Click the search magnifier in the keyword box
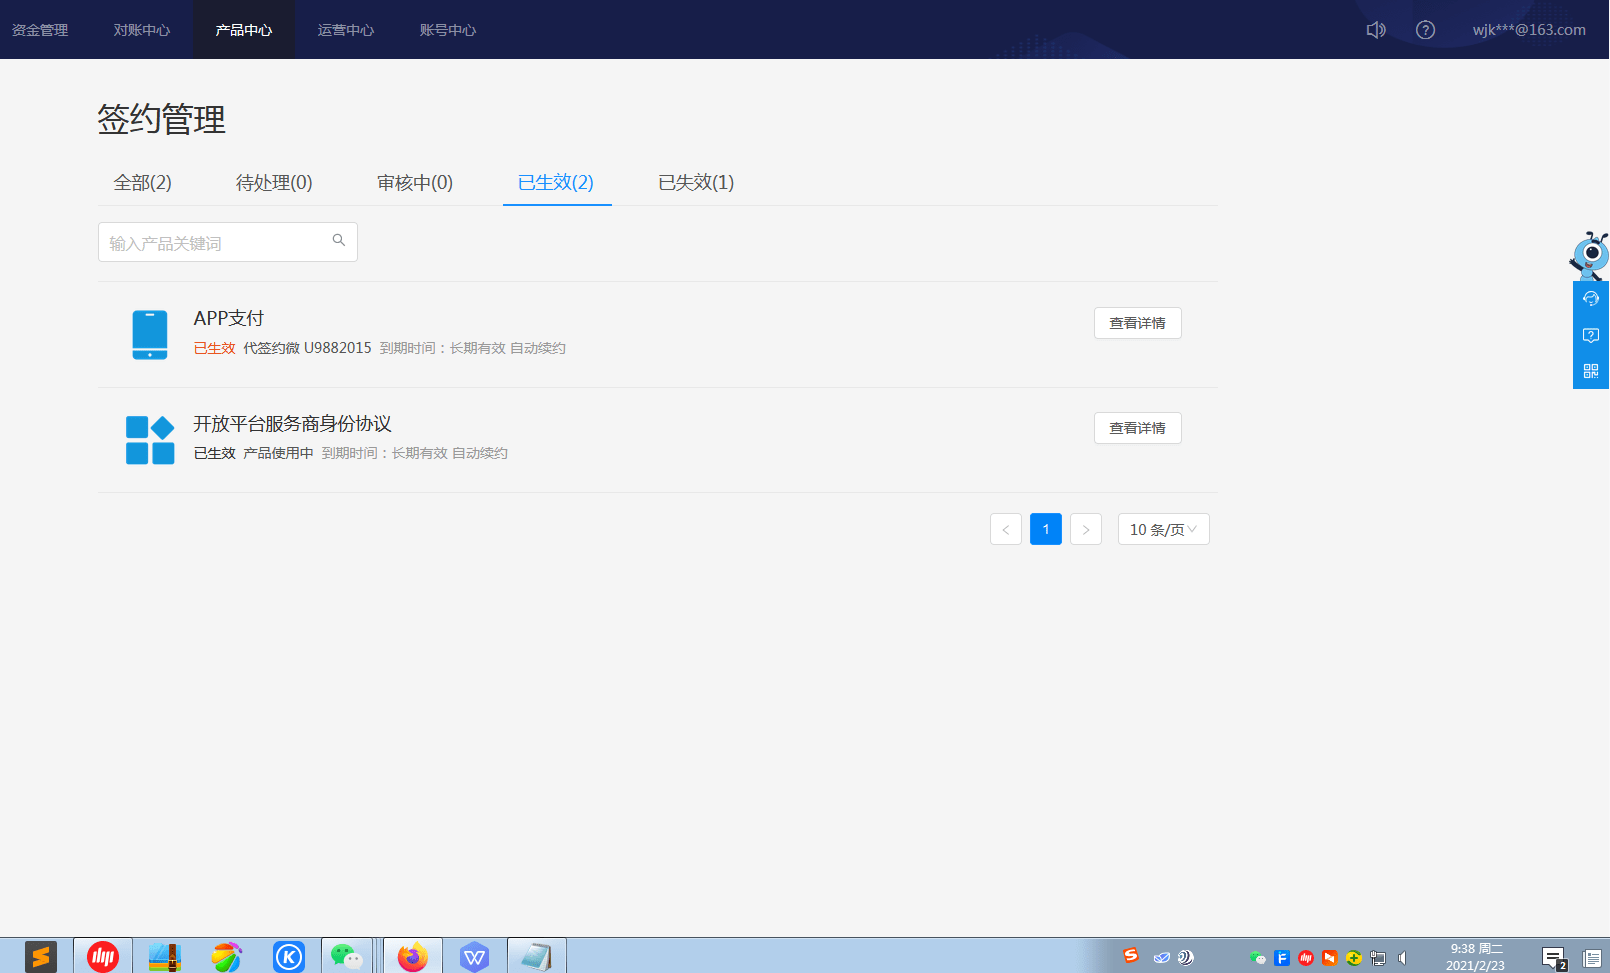Screen dimensions: 1610x973 pos(338,241)
